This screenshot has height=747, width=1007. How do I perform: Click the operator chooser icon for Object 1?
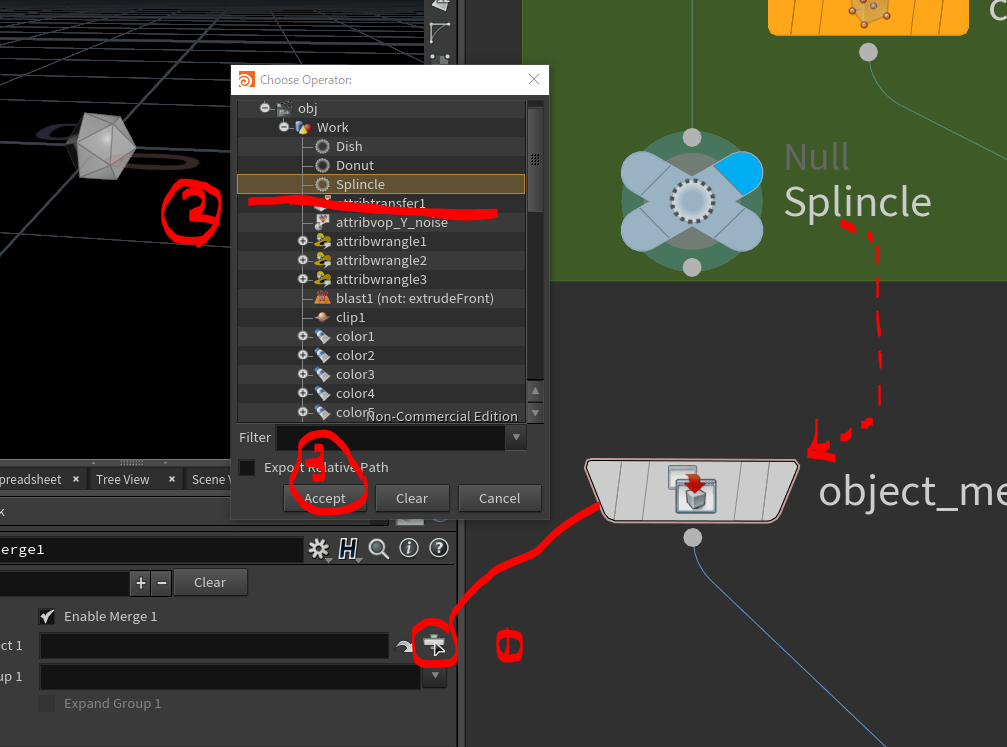pyautogui.click(x=434, y=644)
